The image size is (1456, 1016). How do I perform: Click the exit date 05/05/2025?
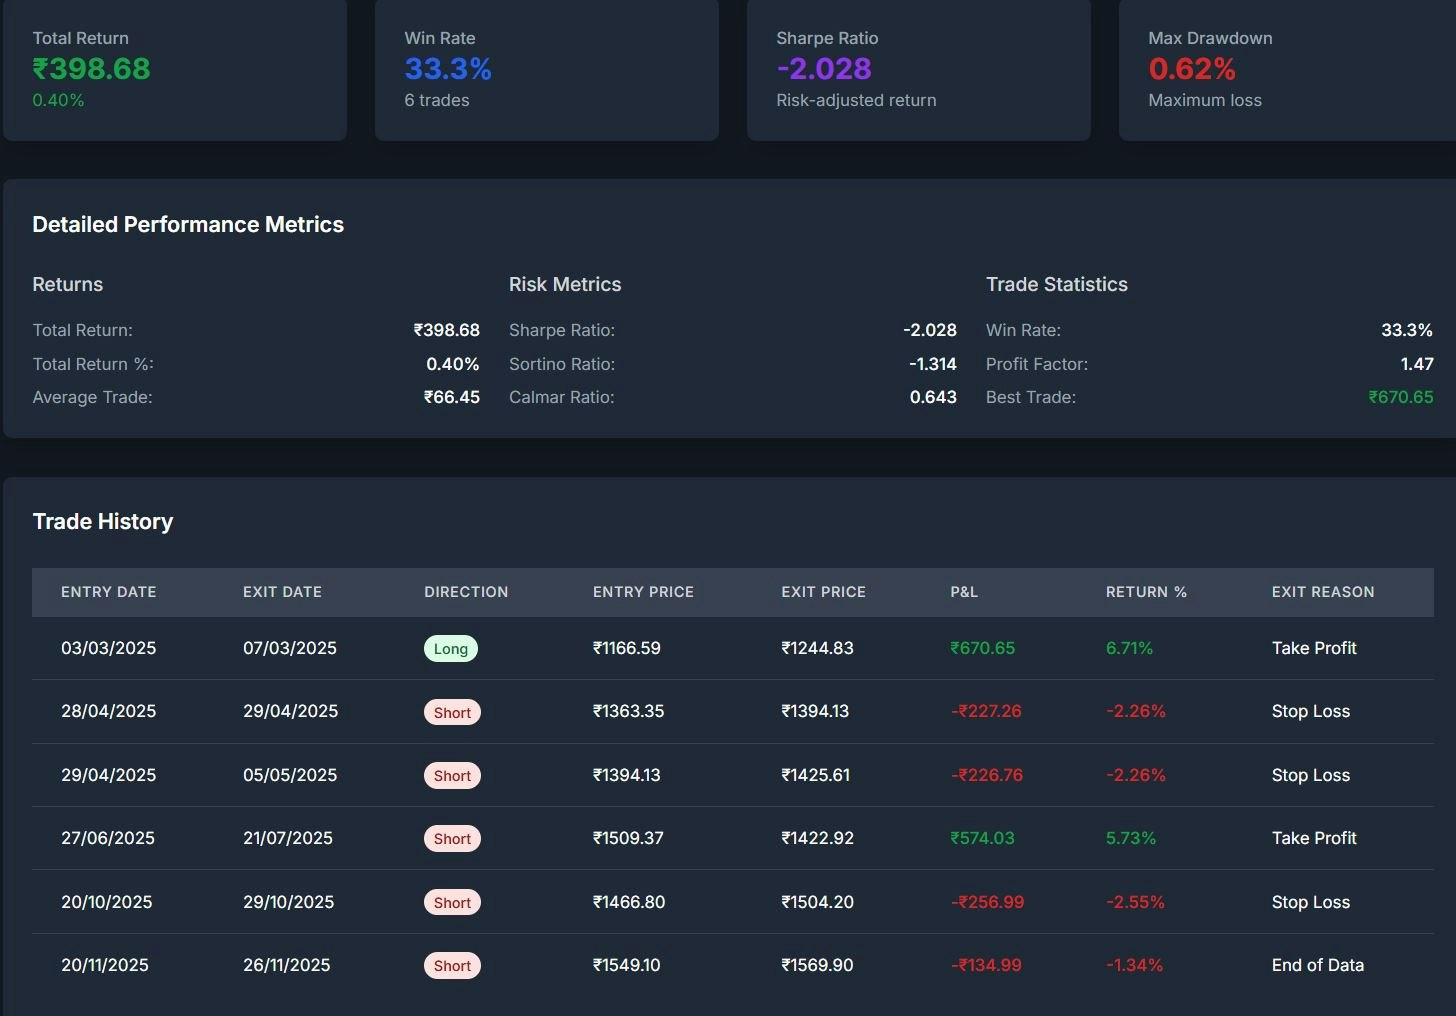290,775
